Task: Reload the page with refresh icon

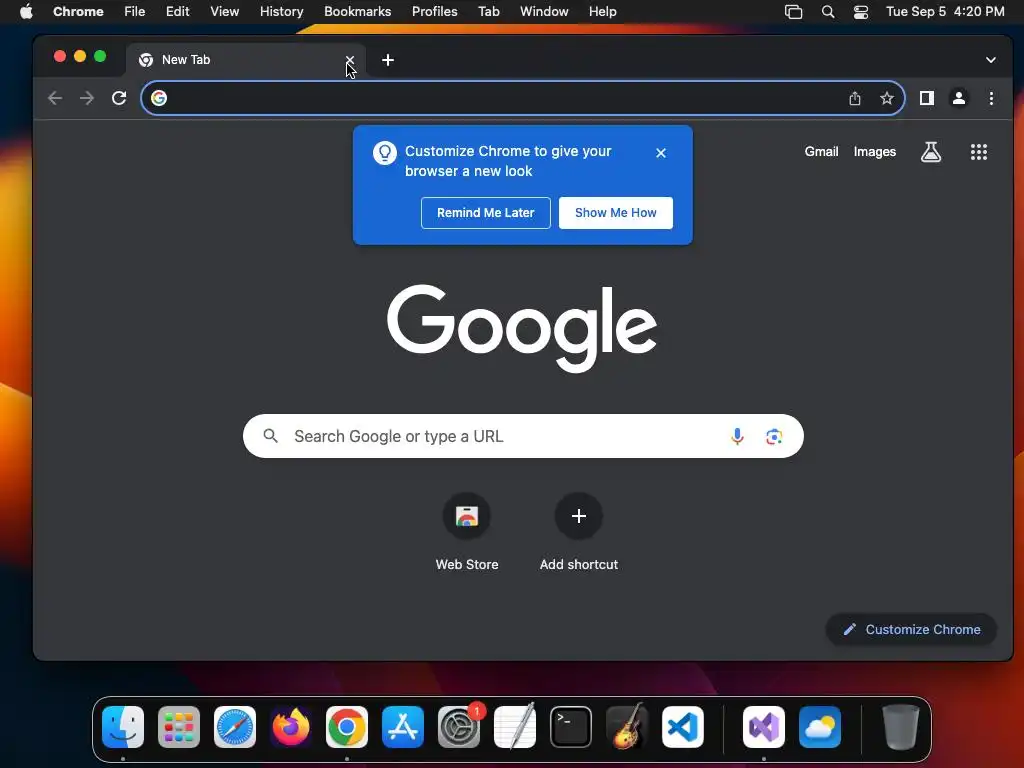Action: click(x=119, y=98)
